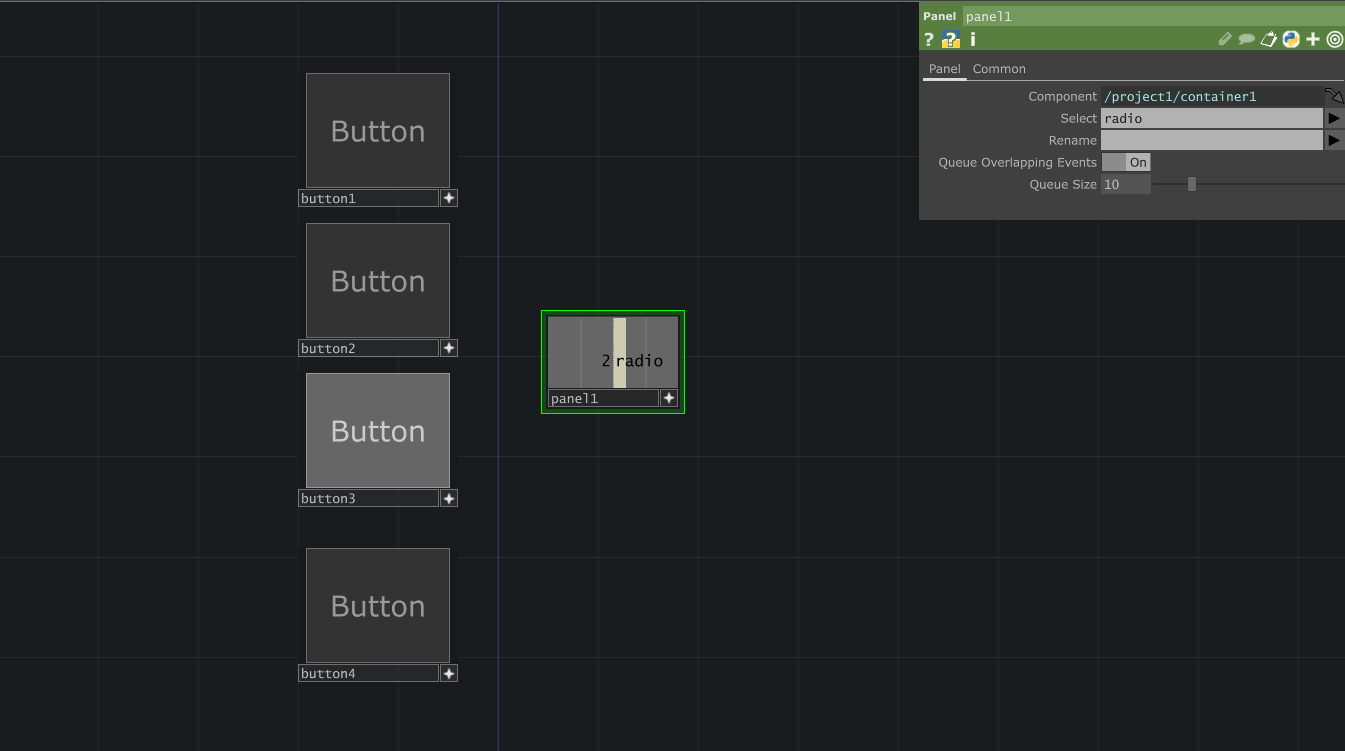Switch to the Common tab
This screenshot has width=1345, height=751.
tap(998, 68)
